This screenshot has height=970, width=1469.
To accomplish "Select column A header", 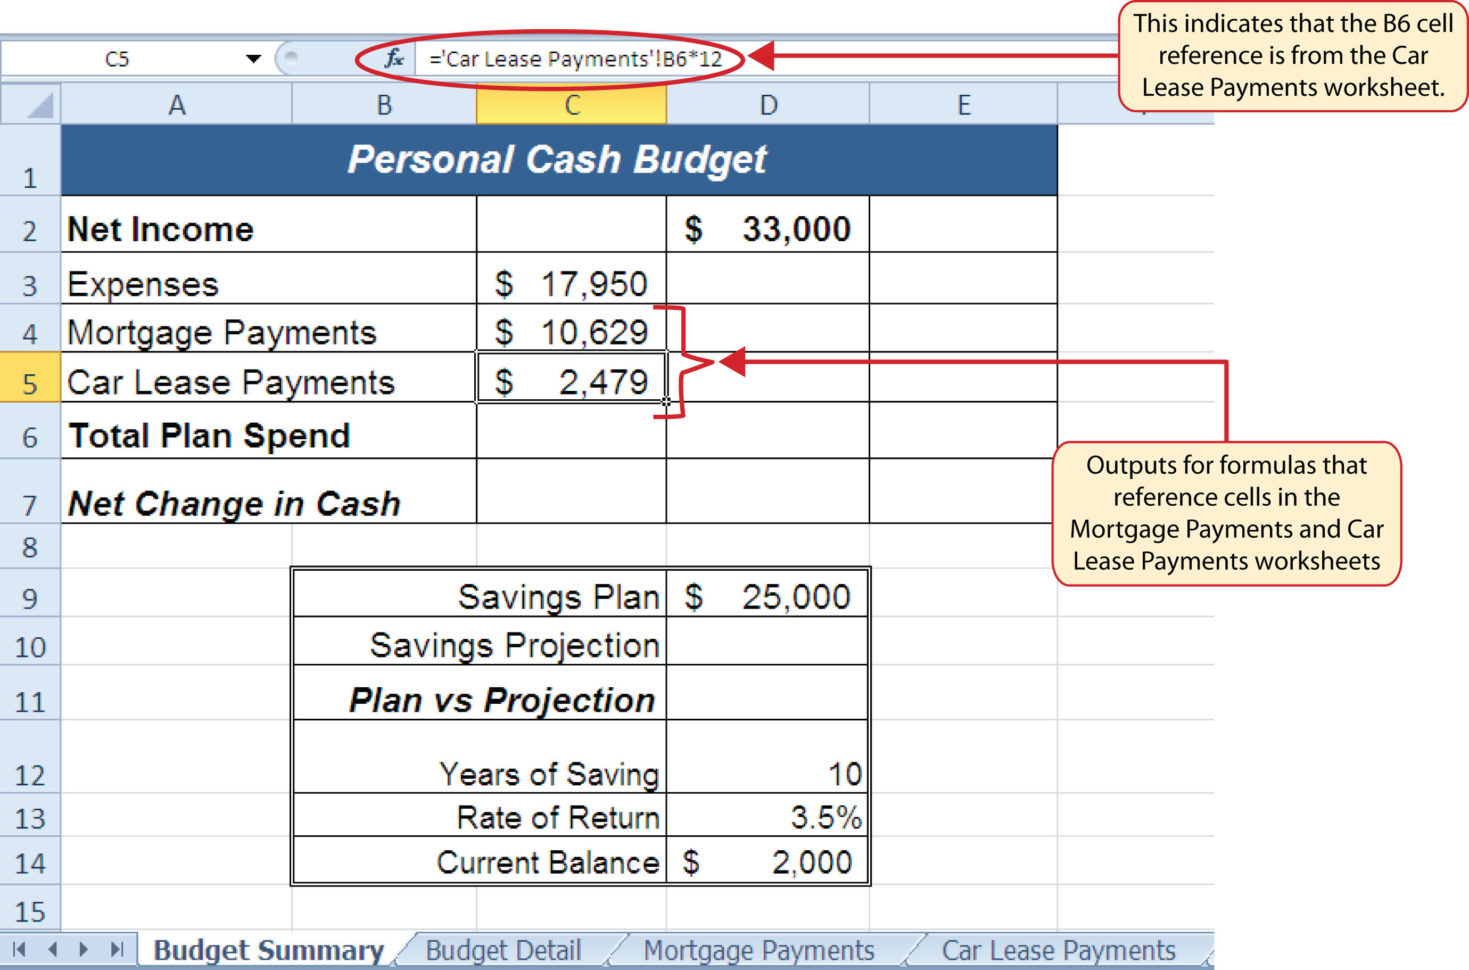I will click(176, 104).
